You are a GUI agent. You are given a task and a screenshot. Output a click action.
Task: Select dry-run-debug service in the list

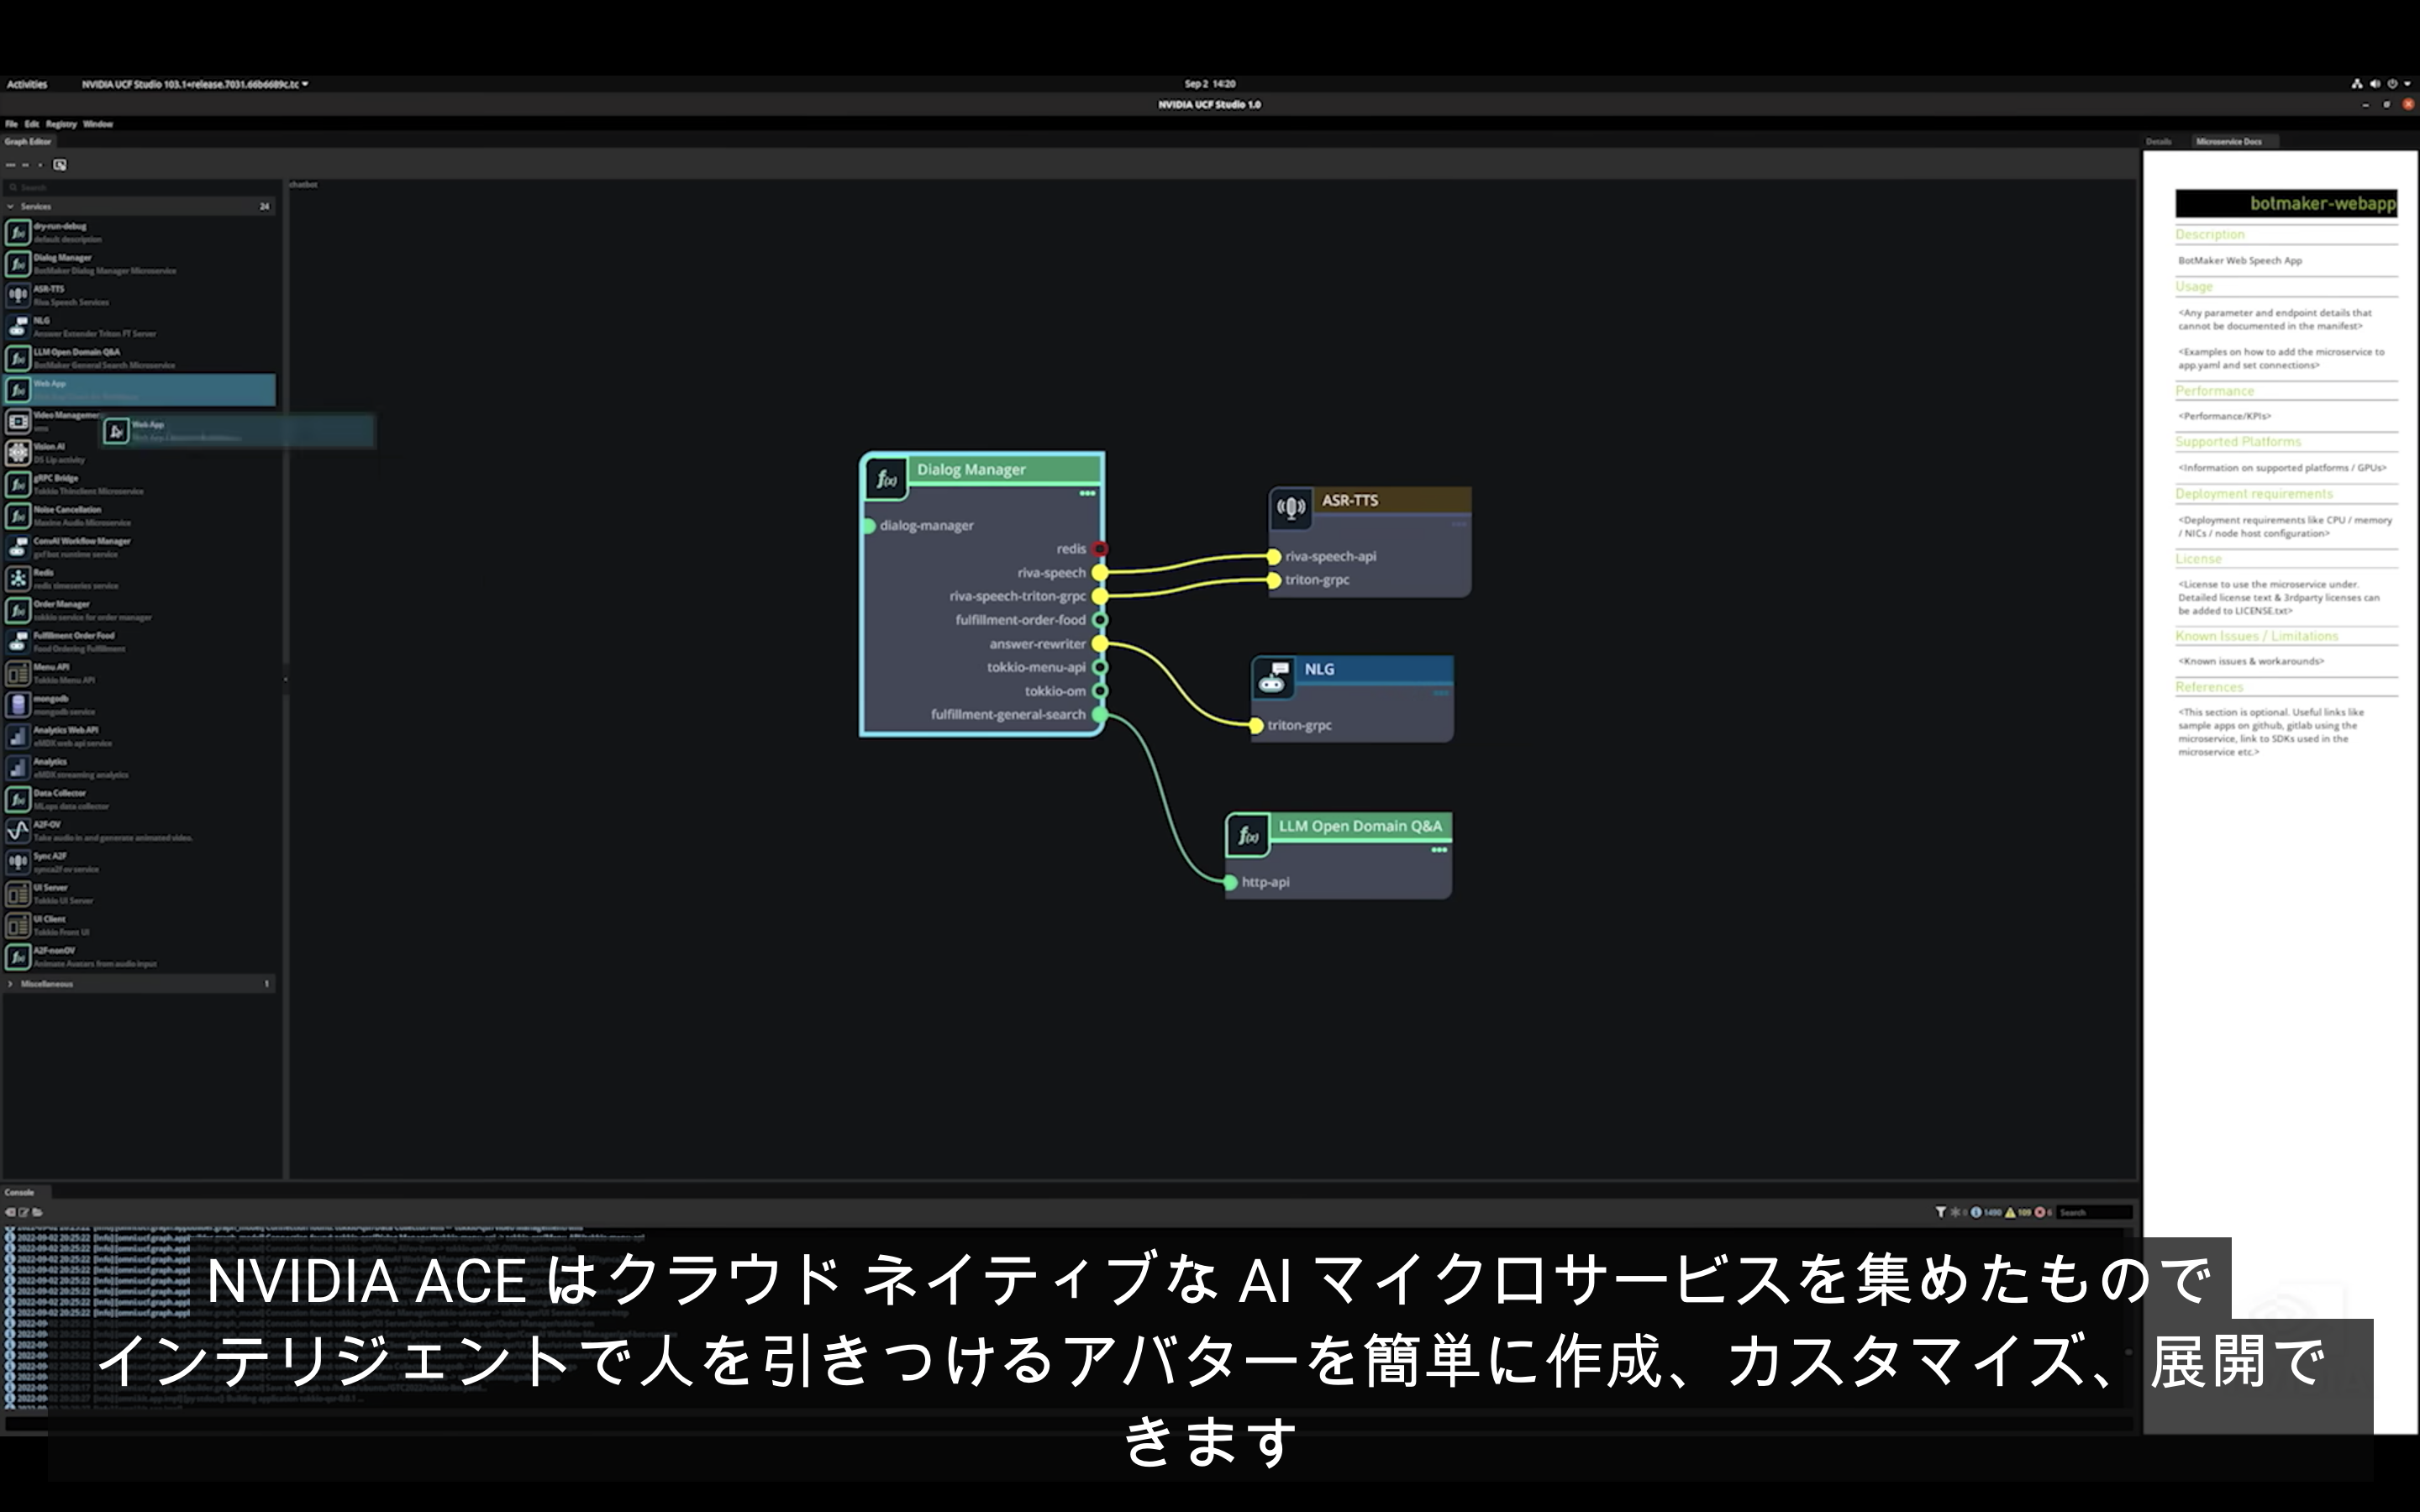(140, 232)
